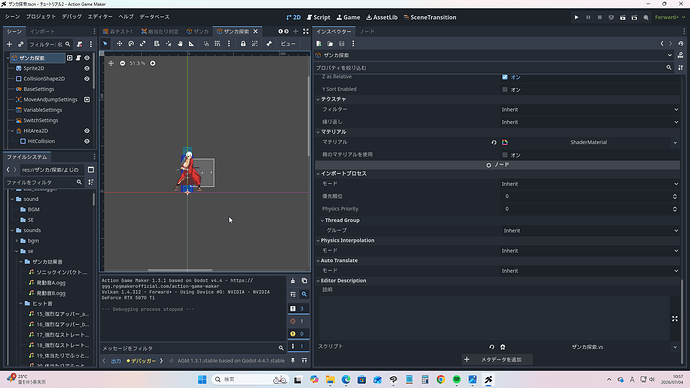Toggle visibility of Sprite2D node
The image size is (690, 388).
pos(87,68)
